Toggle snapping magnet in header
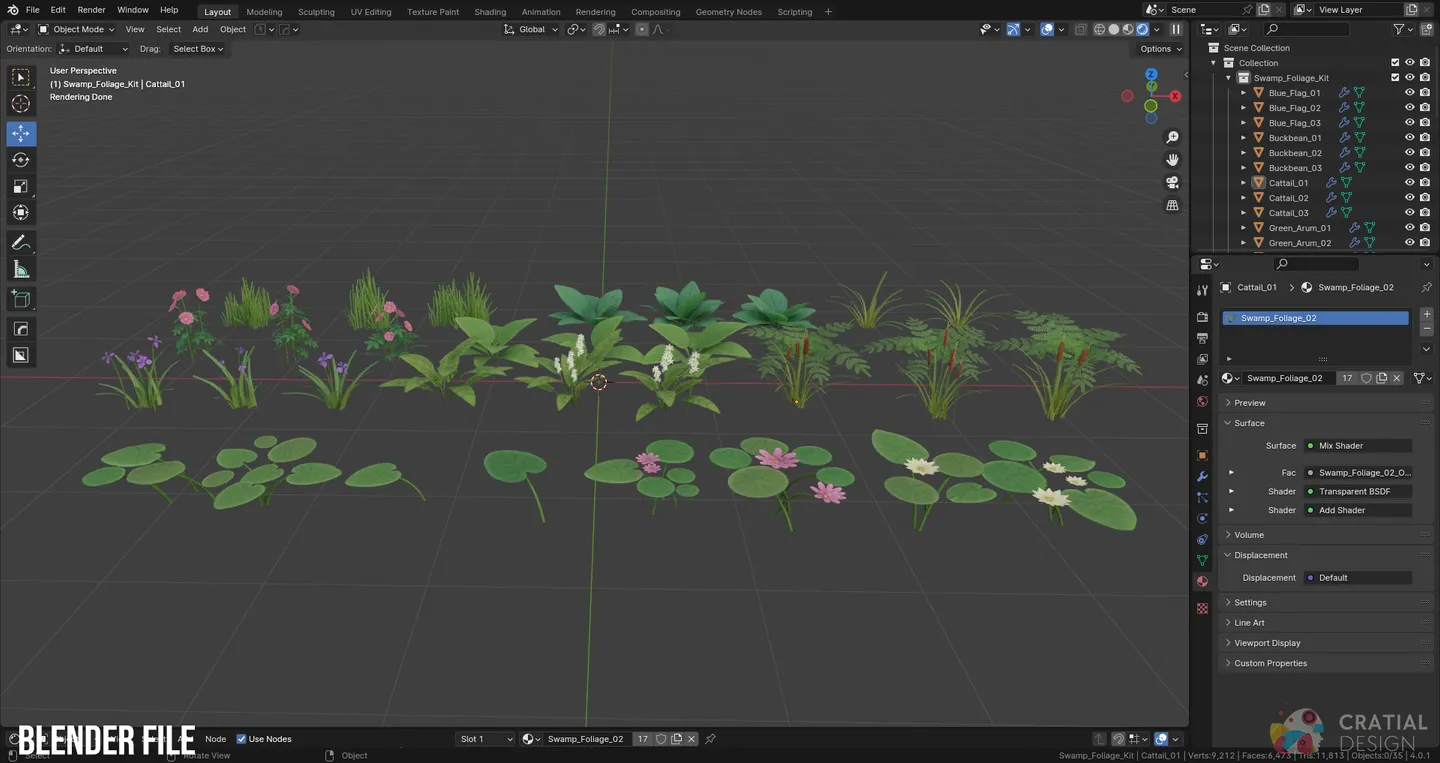 click(x=599, y=29)
